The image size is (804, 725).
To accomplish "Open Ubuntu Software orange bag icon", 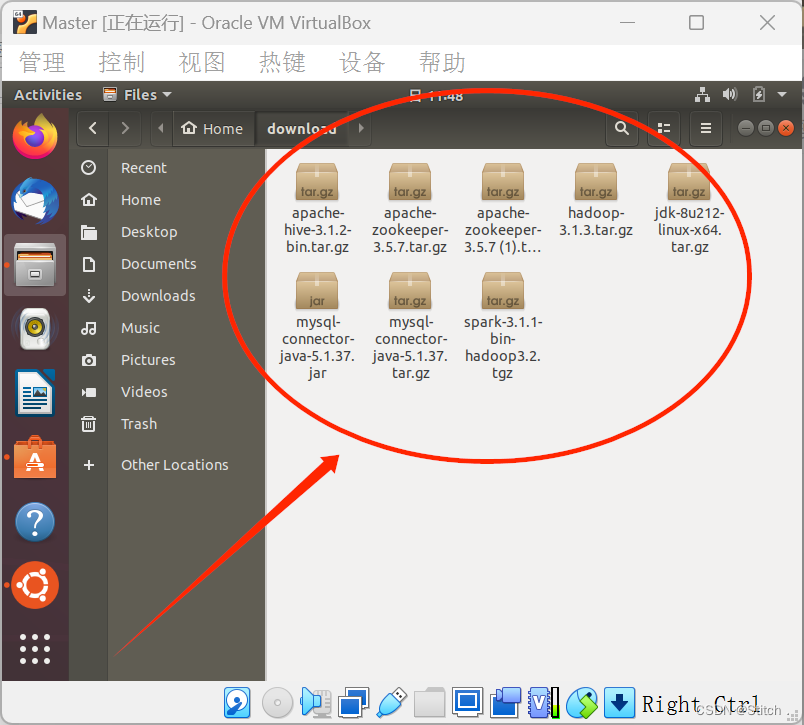I will (35, 457).
